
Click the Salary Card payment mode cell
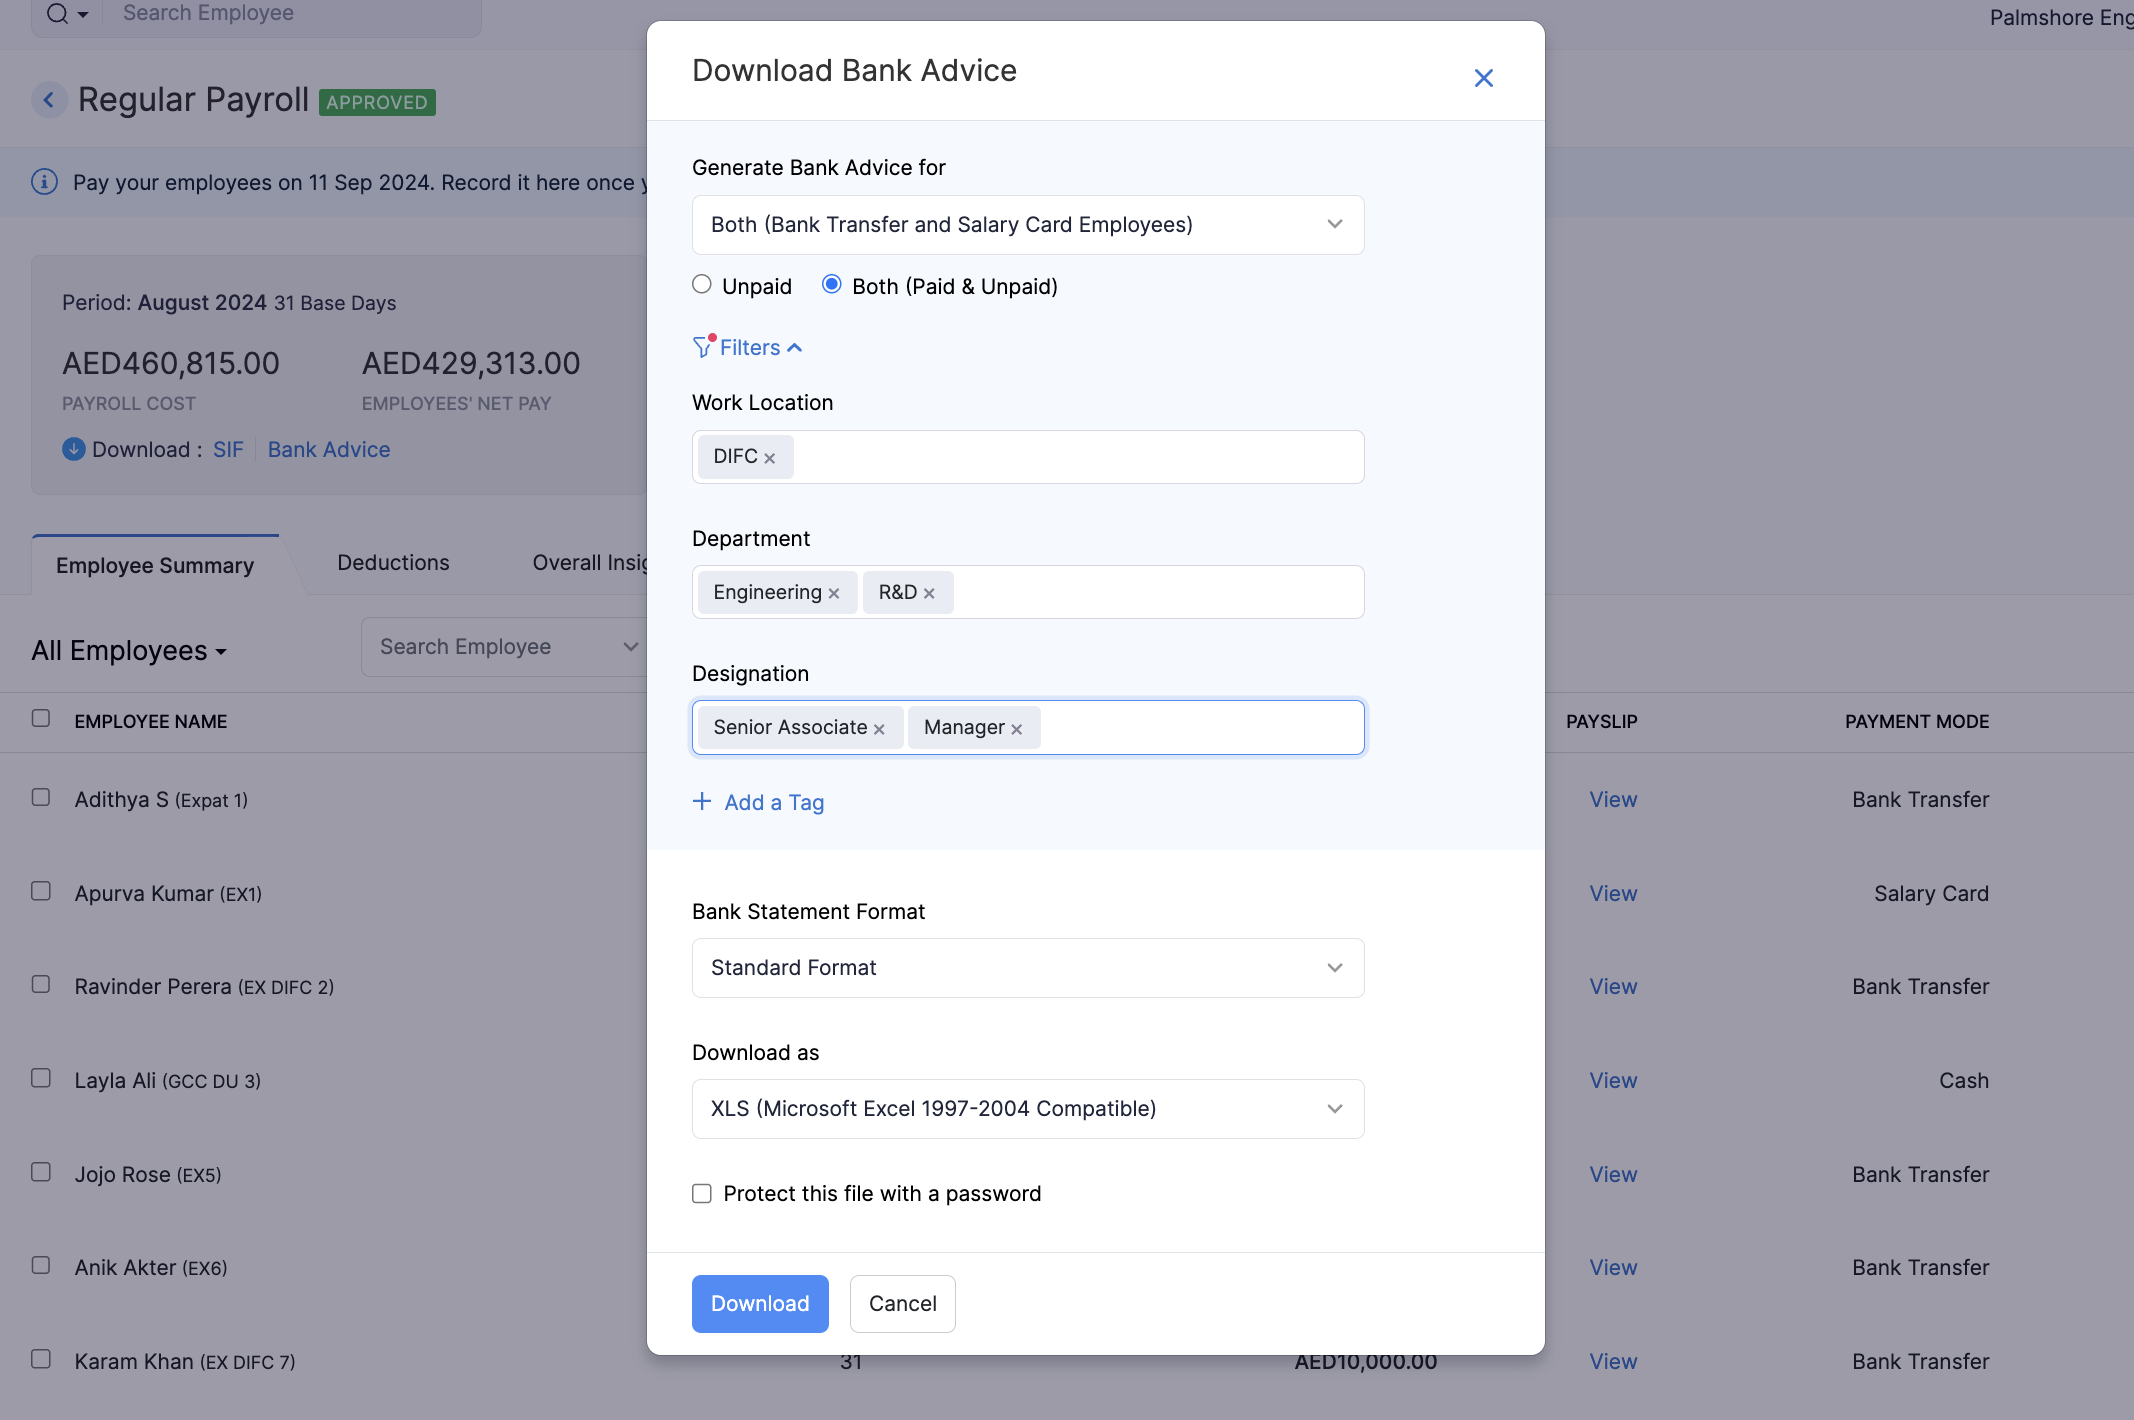pyautogui.click(x=1931, y=893)
